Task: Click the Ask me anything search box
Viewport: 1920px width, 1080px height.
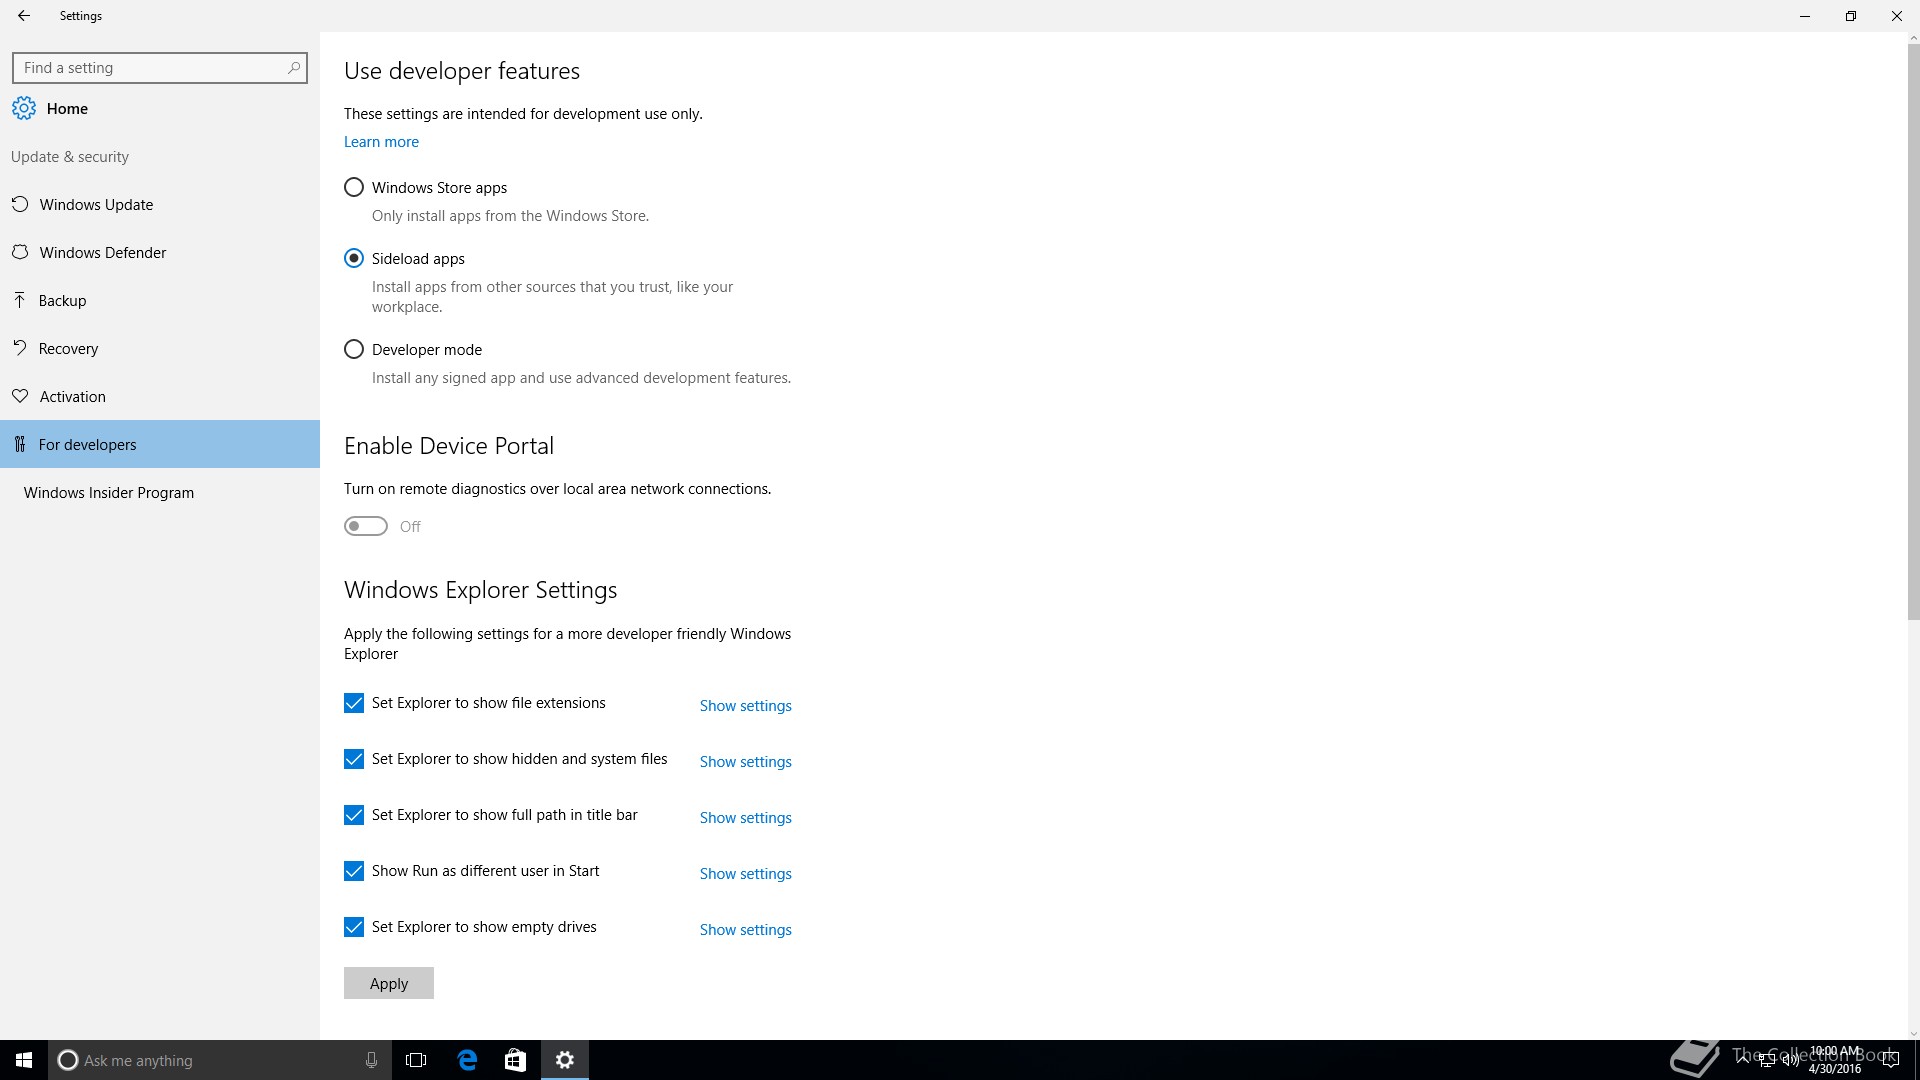Action: coord(219,1060)
